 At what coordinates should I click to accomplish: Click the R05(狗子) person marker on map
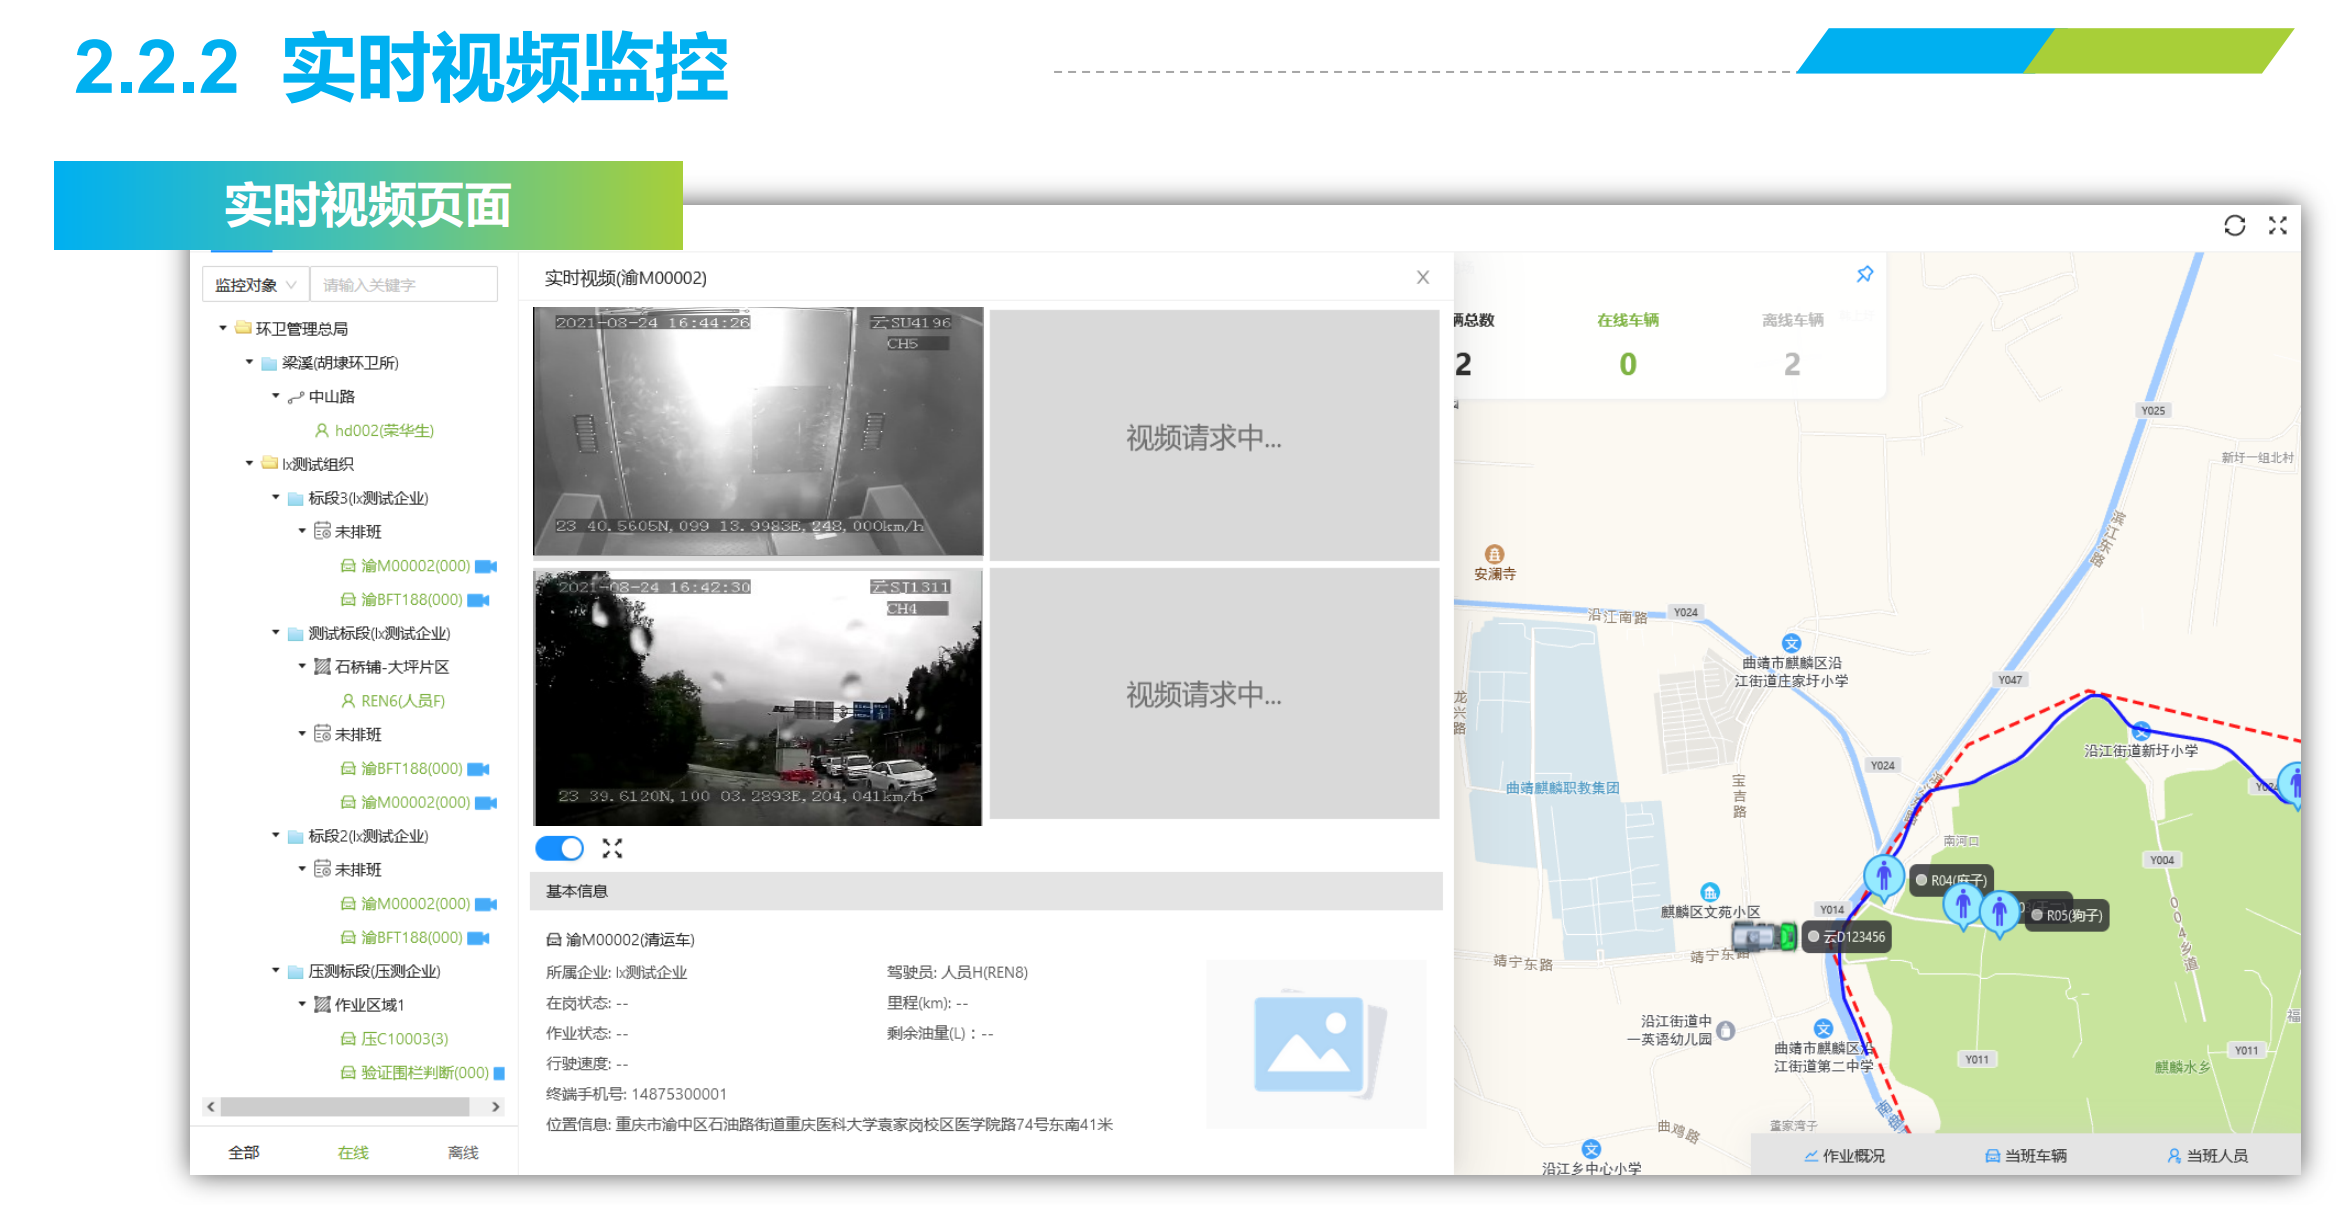(1999, 911)
